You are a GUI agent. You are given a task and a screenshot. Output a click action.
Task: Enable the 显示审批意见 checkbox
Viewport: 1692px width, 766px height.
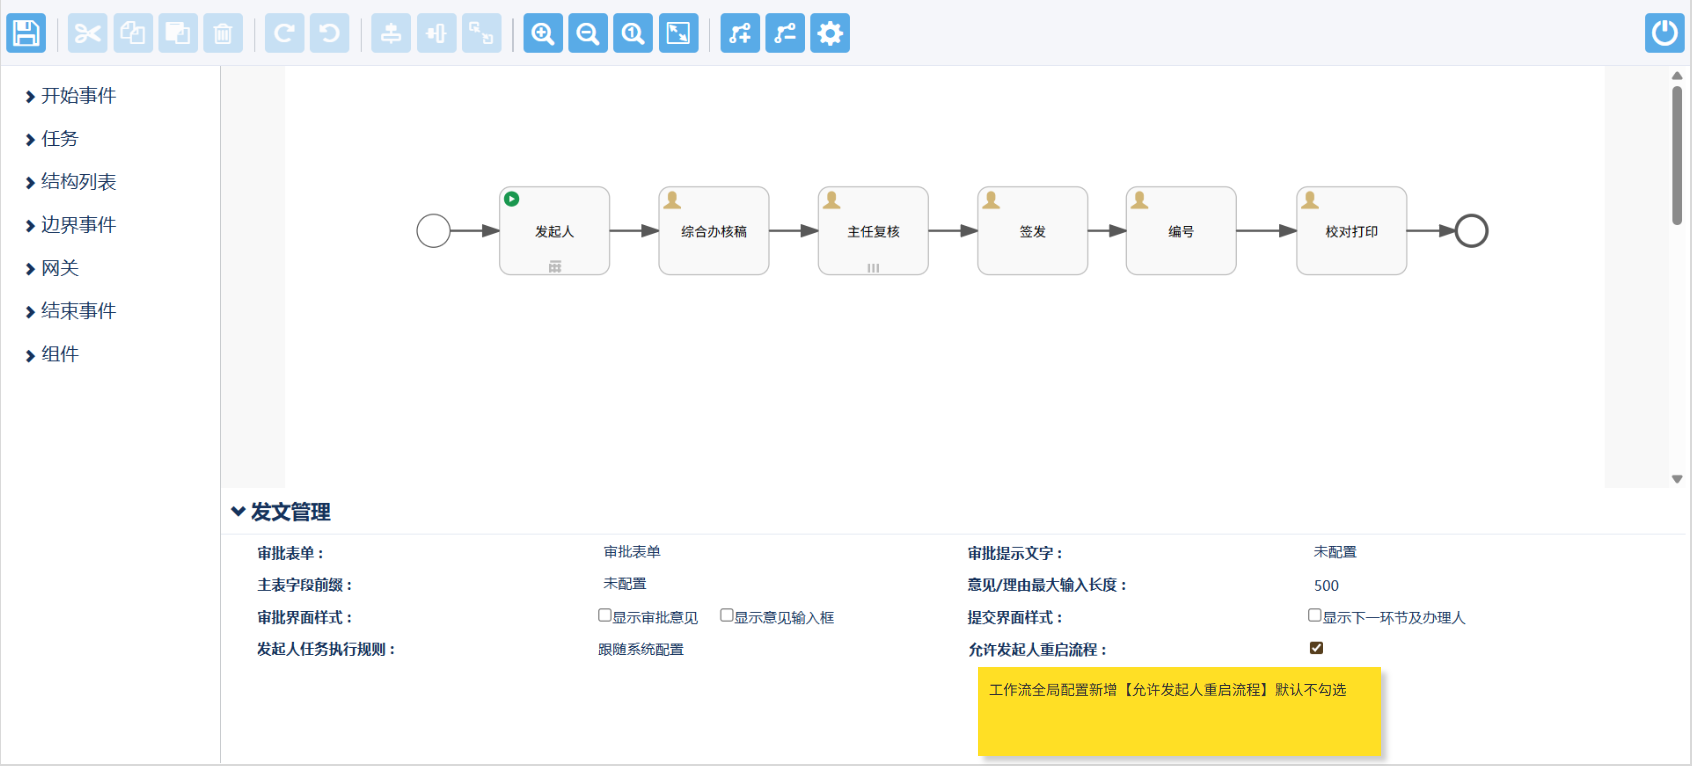(605, 616)
